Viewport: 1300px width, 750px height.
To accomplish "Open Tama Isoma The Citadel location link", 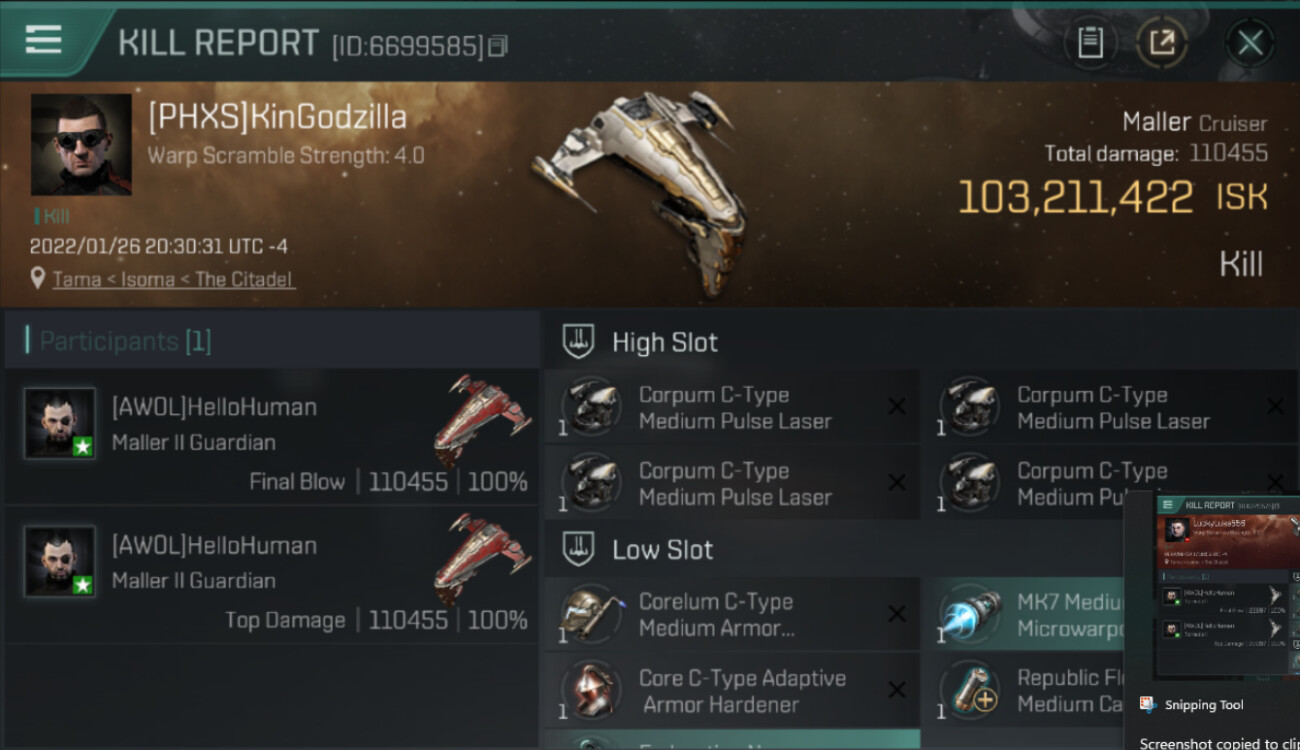I will [174, 279].
